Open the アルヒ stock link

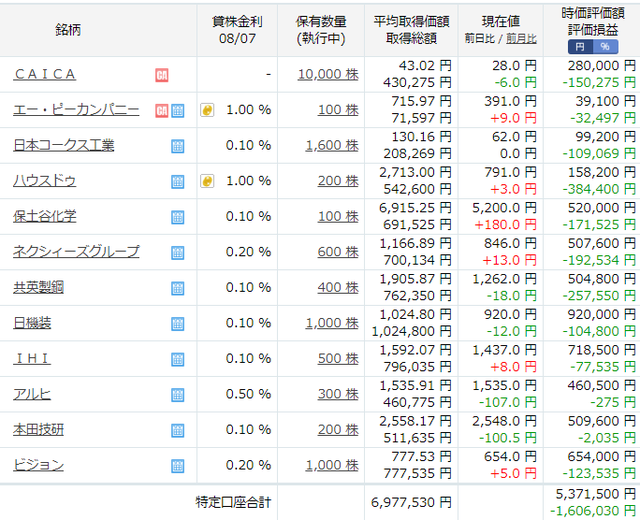click(32, 394)
